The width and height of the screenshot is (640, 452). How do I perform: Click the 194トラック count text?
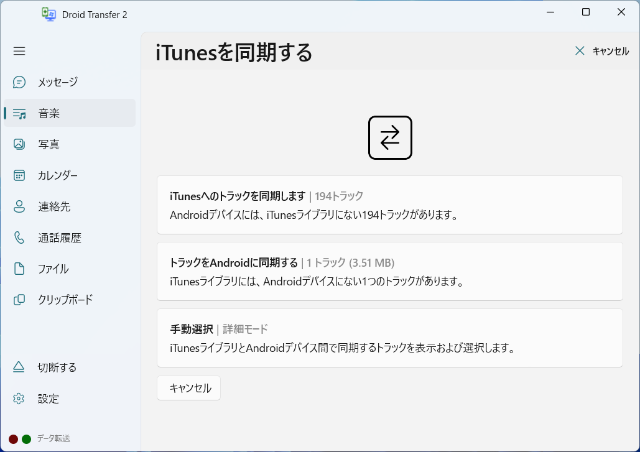pos(339,196)
